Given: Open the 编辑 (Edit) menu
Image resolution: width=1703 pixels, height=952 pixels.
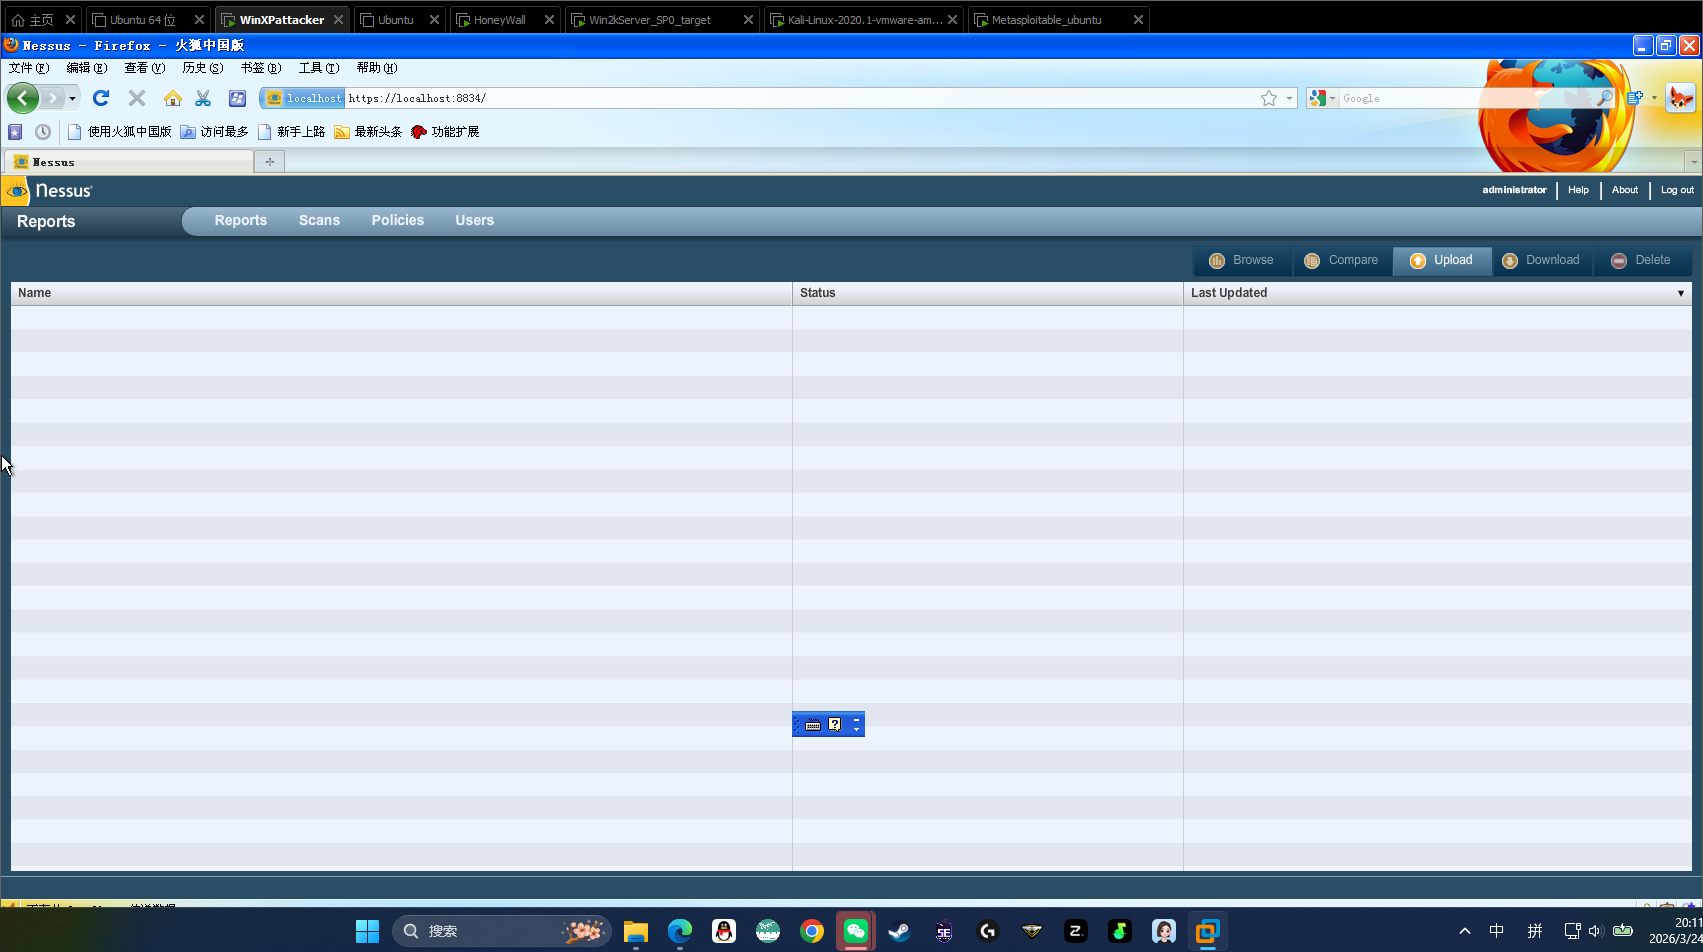Looking at the screenshot, I should point(86,68).
